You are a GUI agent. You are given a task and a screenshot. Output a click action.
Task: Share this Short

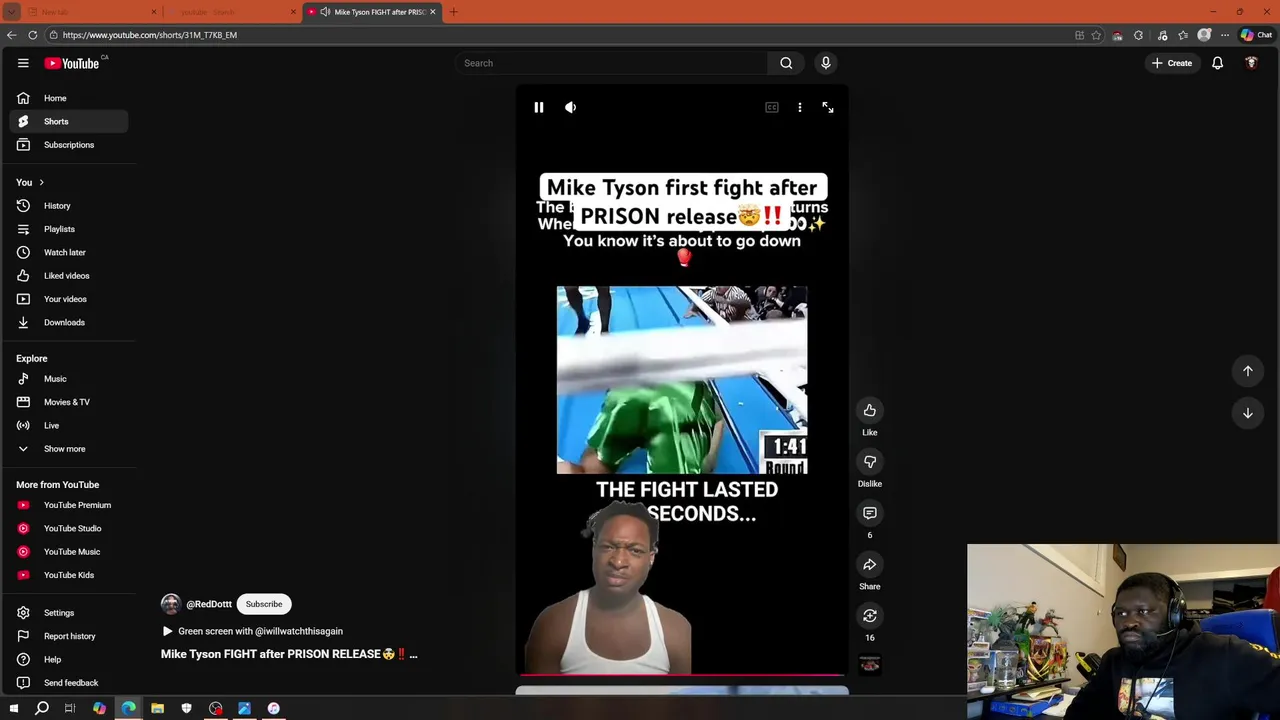click(x=870, y=565)
